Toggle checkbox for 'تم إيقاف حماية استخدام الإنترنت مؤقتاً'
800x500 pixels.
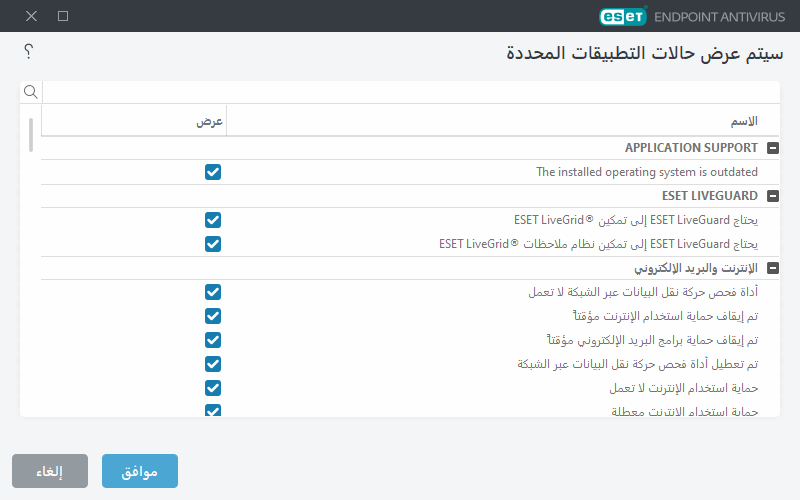(213, 316)
